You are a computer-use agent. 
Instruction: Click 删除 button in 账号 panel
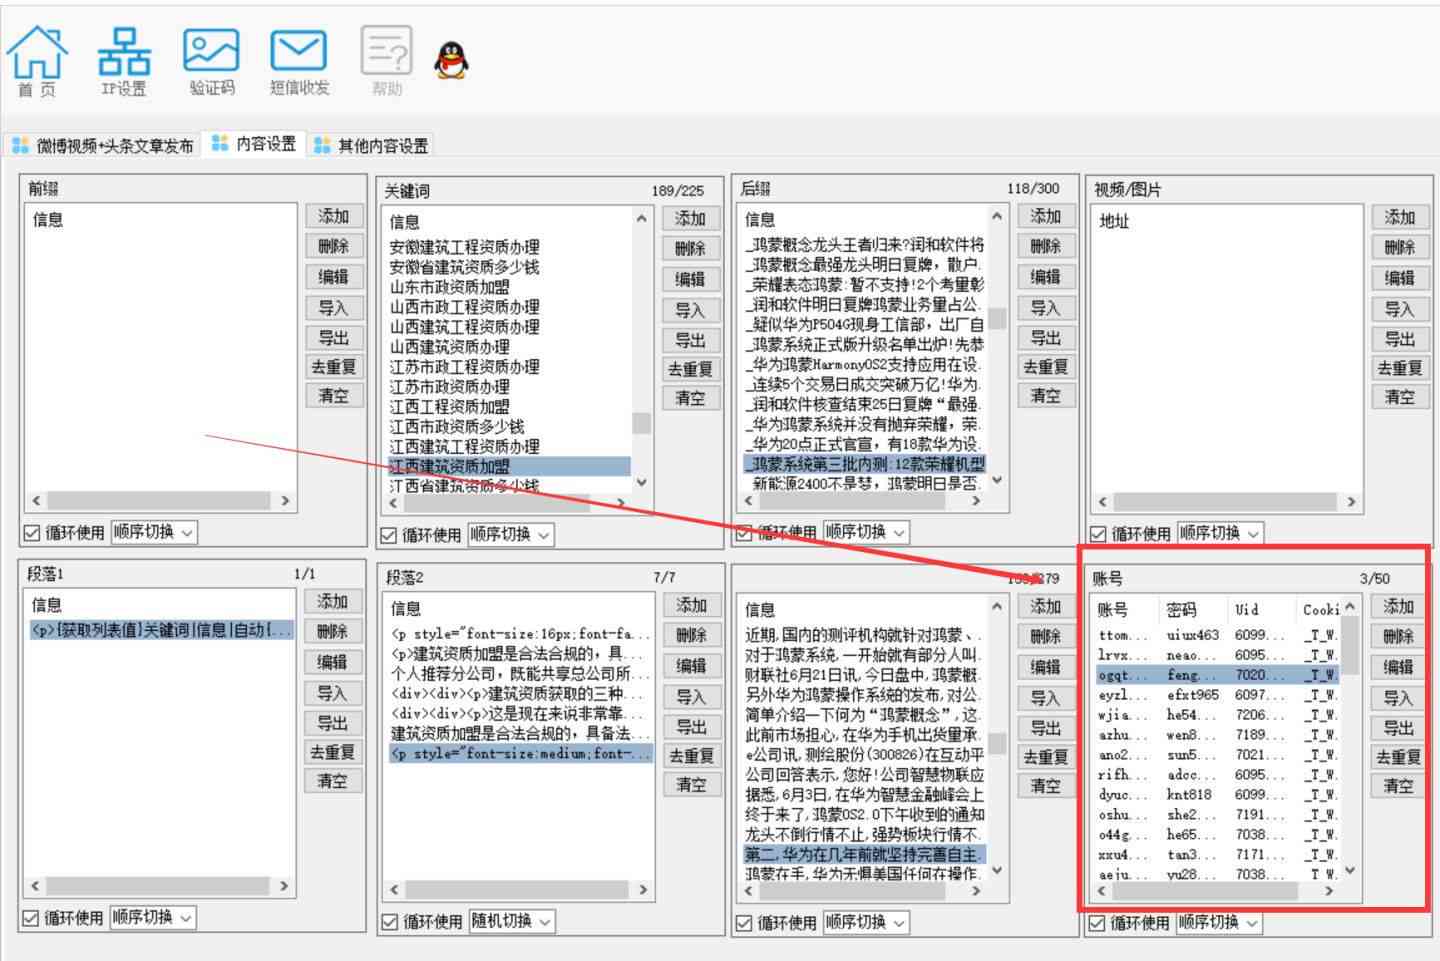point(1398,636)
